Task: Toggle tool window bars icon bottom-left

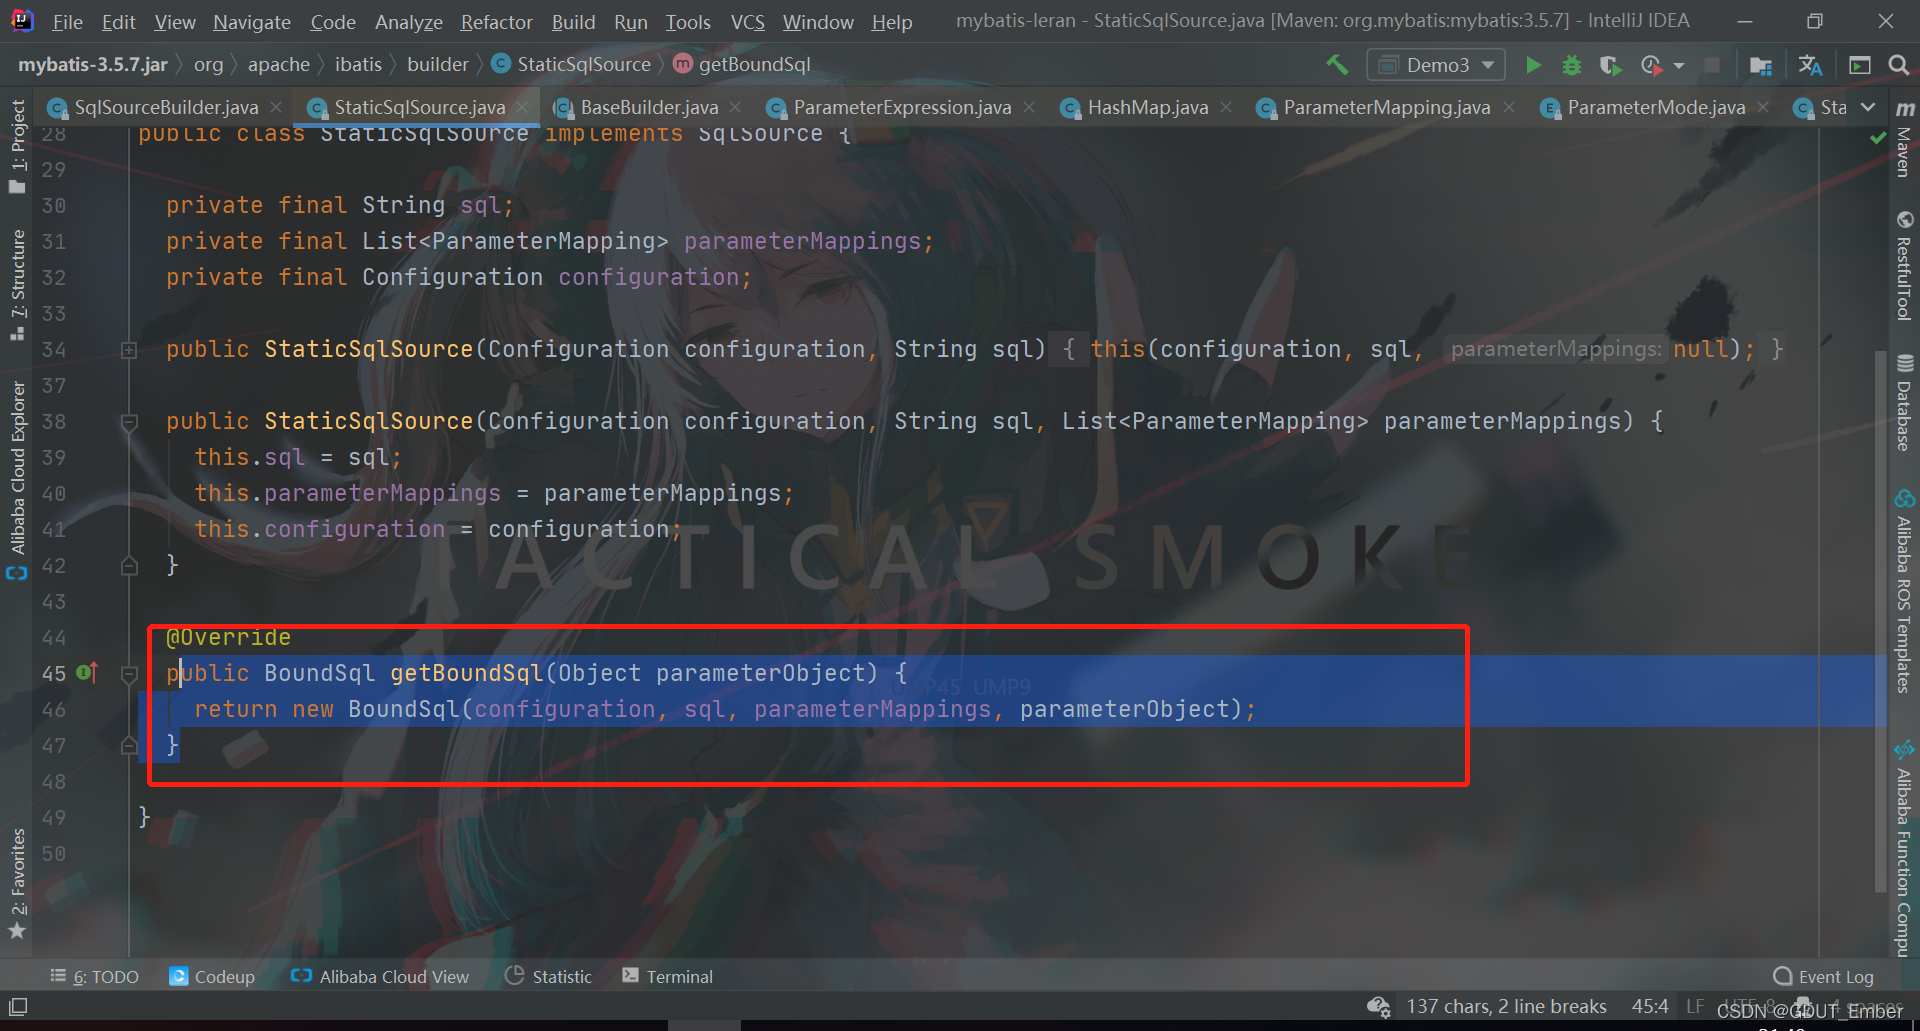Action: 18,1006
